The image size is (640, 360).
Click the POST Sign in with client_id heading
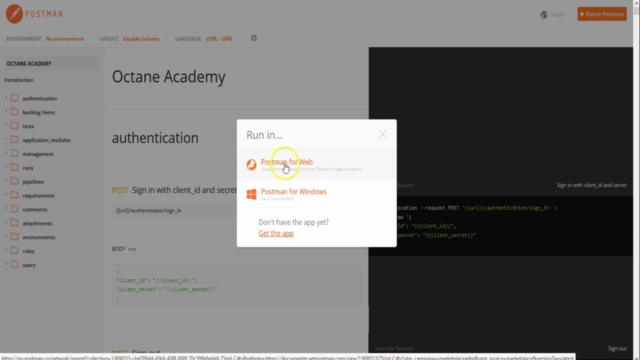click(174, 190)
